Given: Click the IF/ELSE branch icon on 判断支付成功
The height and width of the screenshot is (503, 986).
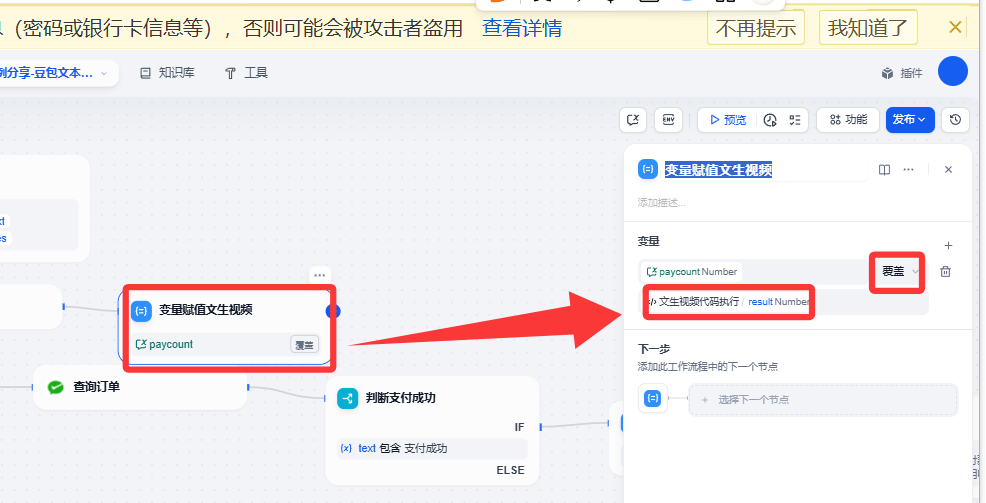Looking at the screenshot, I should (347, 398).
